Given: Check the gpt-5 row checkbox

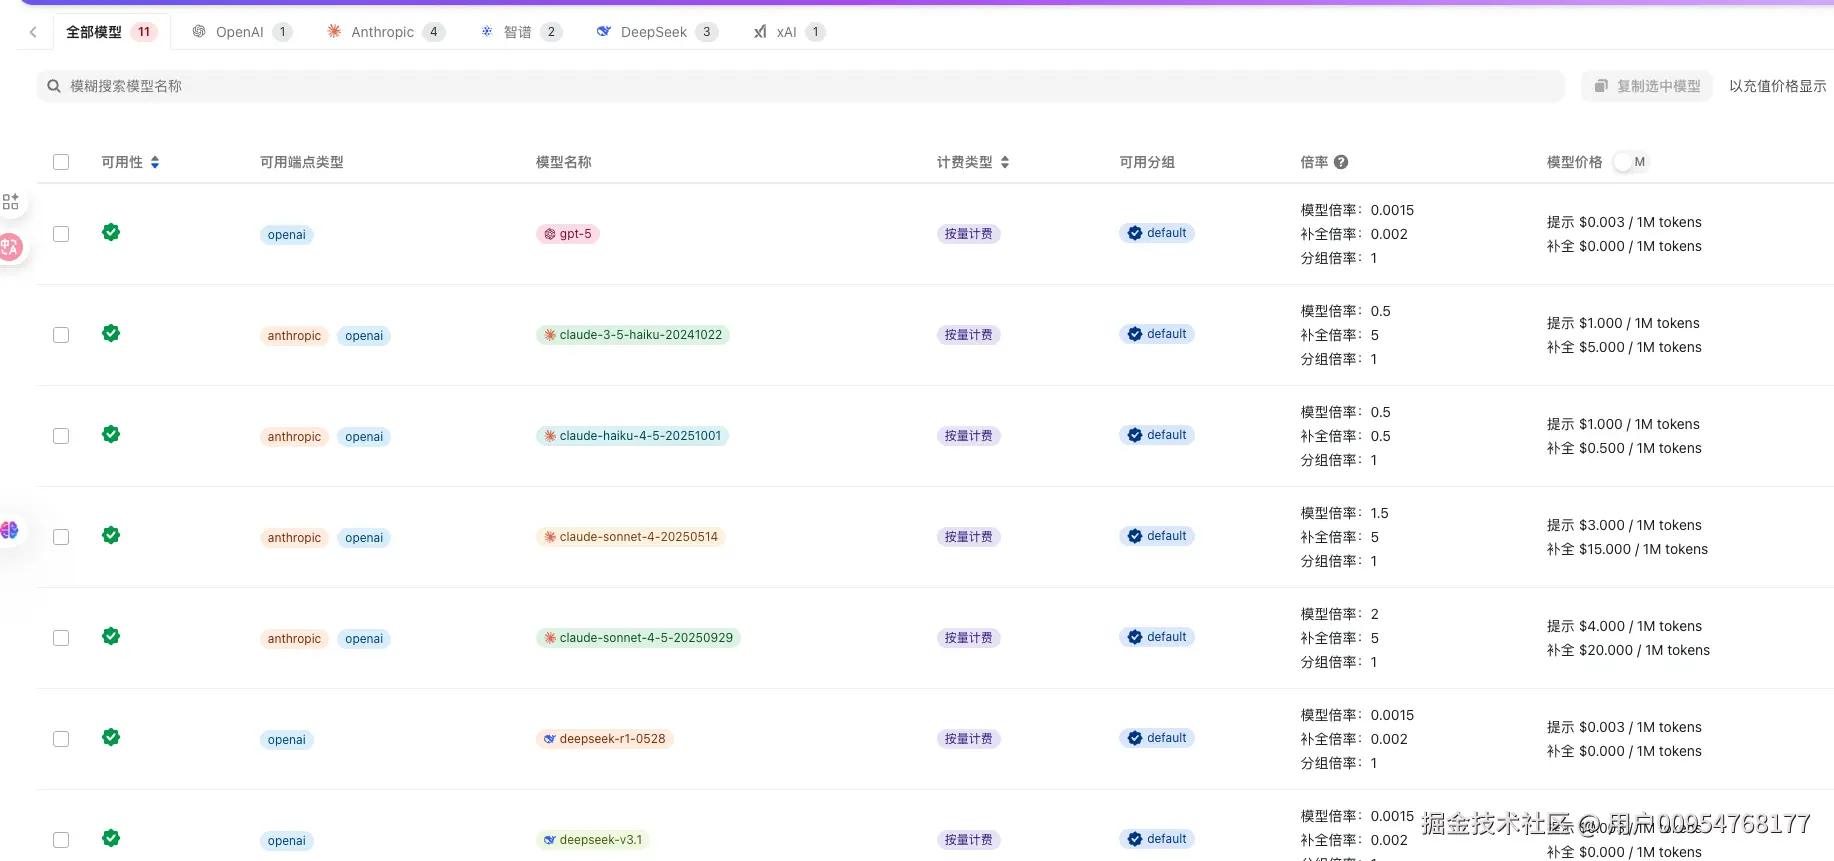Looking at the screenshot, I should coord(61,234).
